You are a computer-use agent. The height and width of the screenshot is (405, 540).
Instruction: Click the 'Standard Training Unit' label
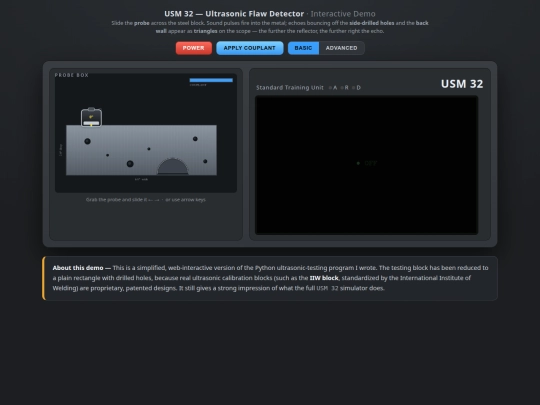290,88
